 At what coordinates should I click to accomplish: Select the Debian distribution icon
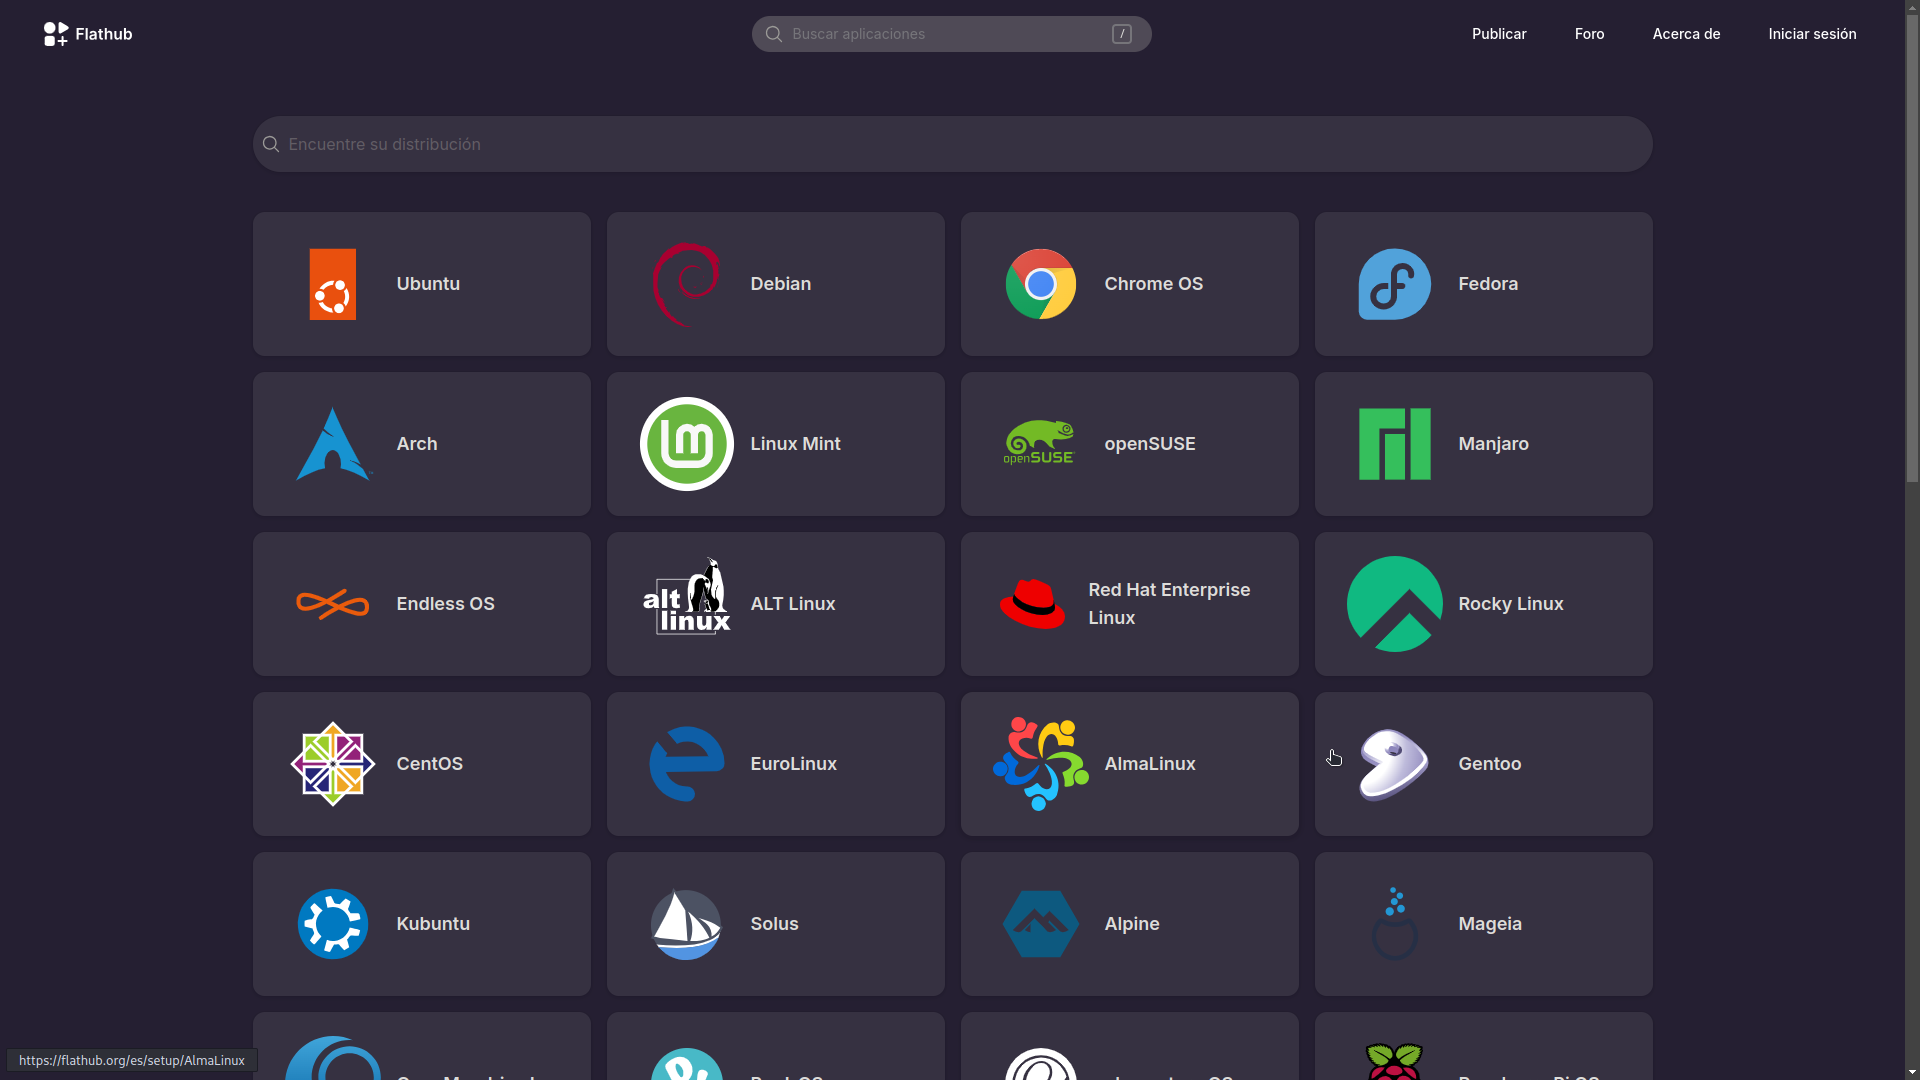click(687, 284)
